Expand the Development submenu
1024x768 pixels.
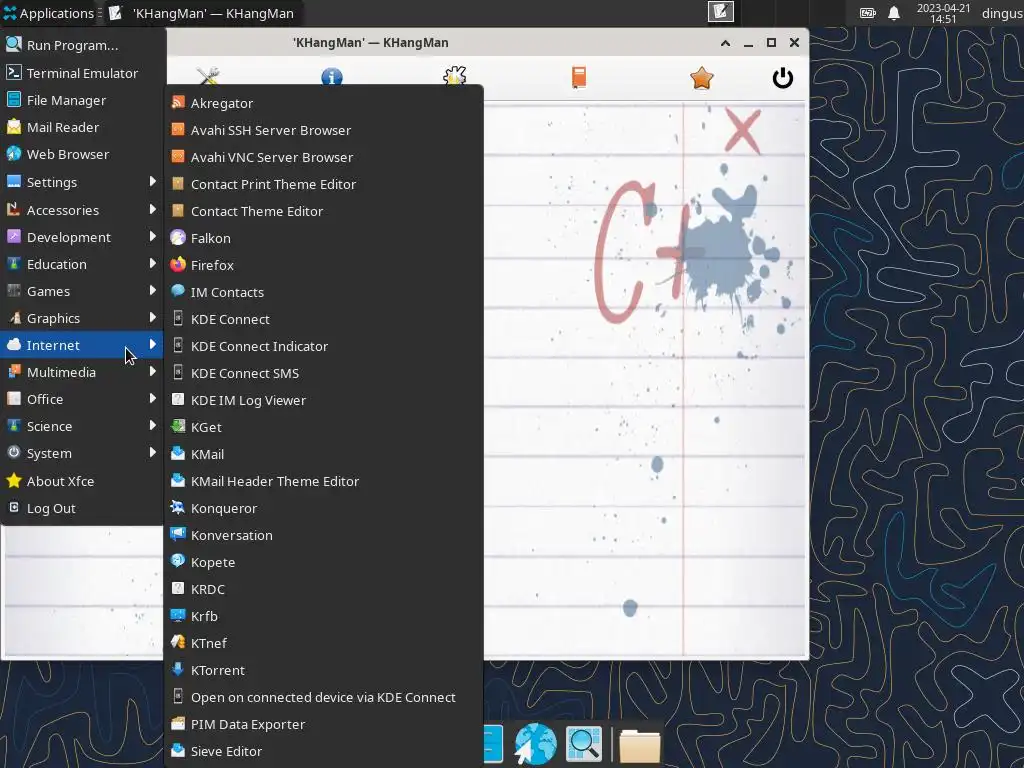click(82, 237)
